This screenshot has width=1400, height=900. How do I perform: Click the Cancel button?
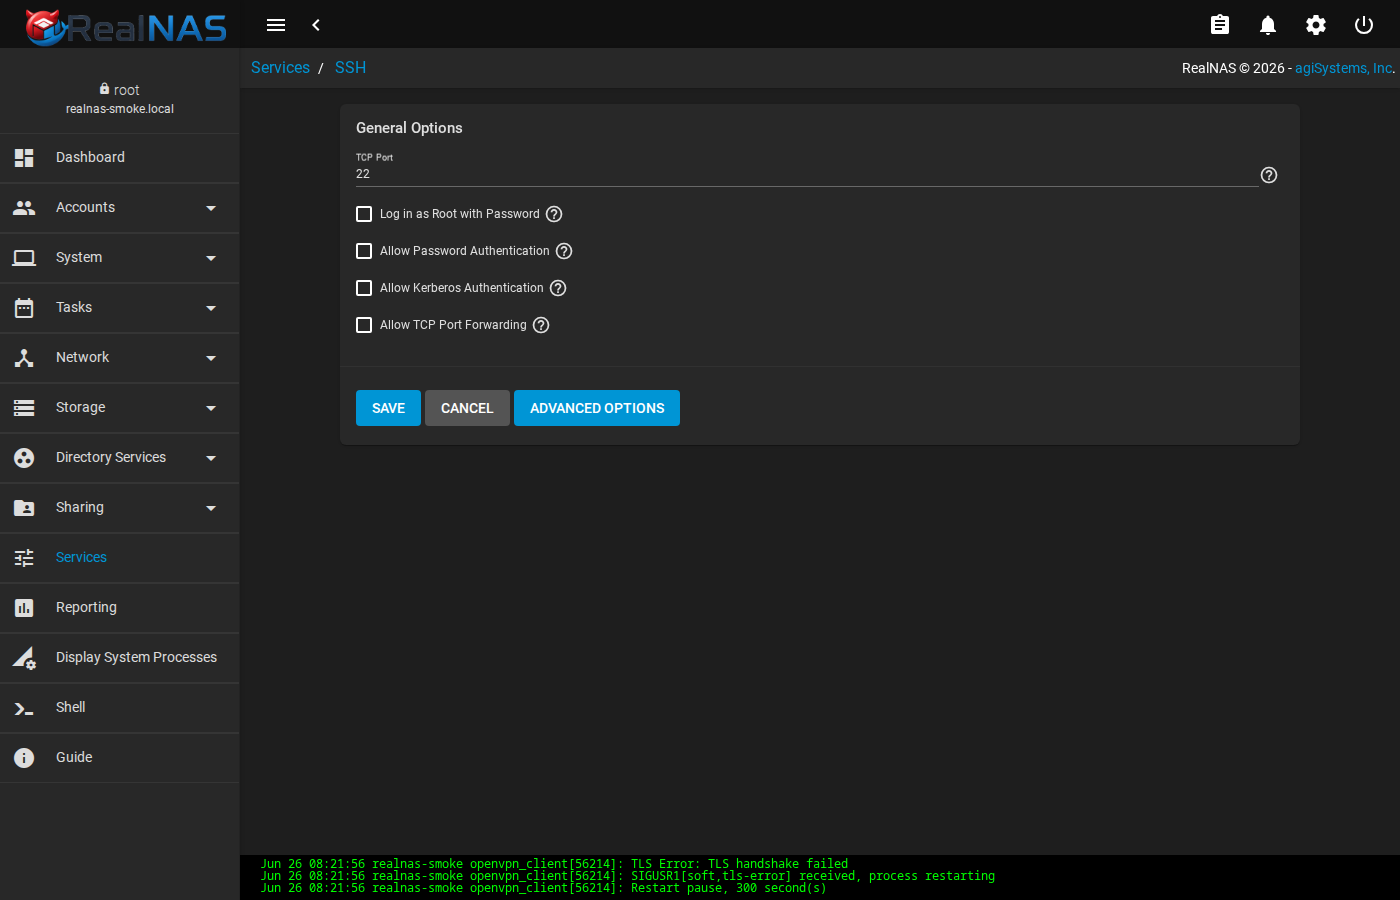467,408
